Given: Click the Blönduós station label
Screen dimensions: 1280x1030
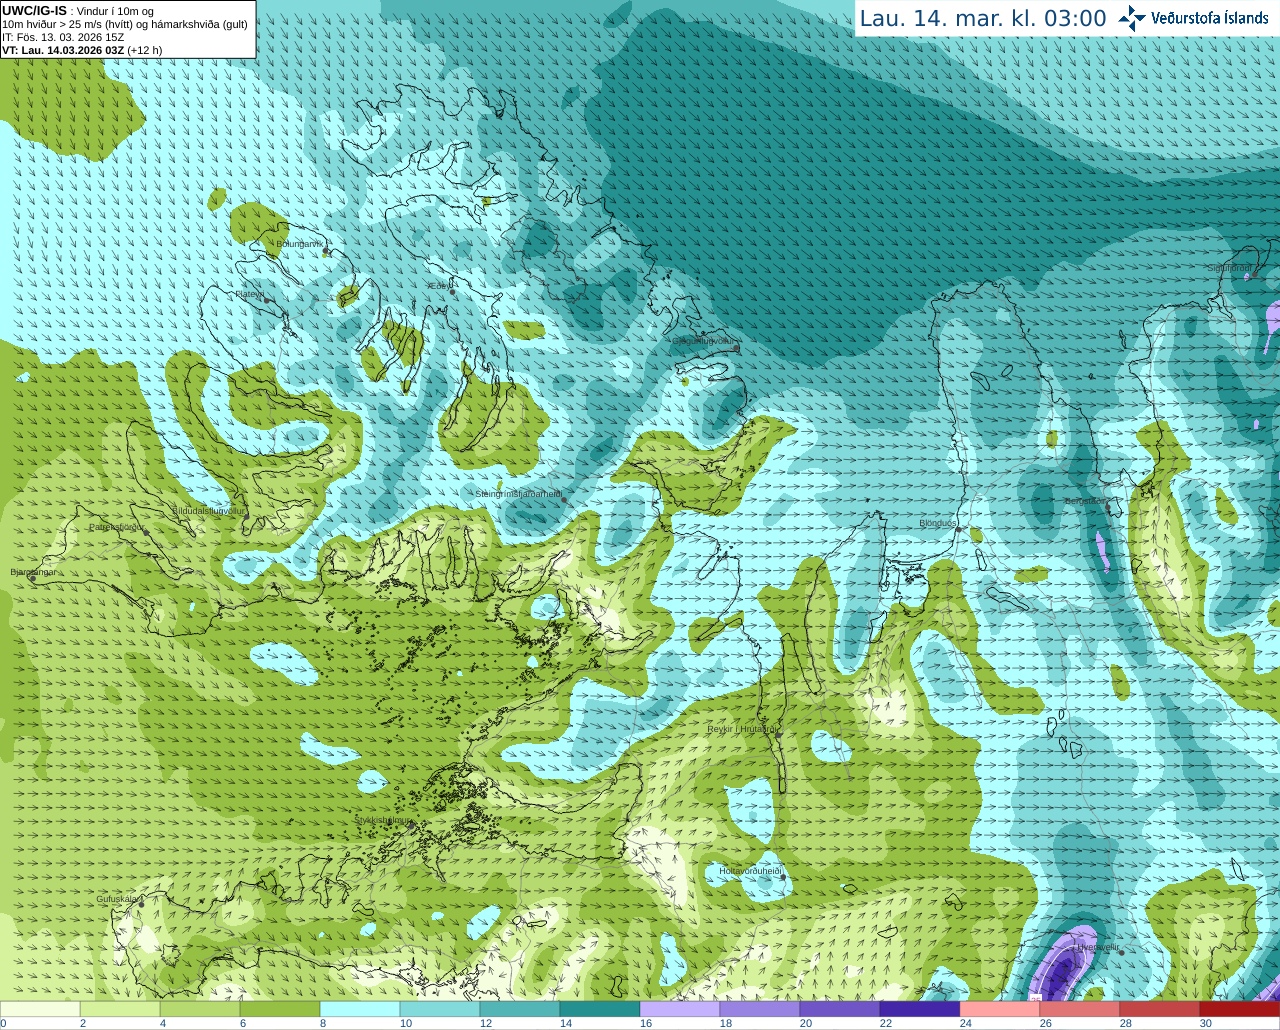Looking at the screenshot, I should (x=937, y=523).
